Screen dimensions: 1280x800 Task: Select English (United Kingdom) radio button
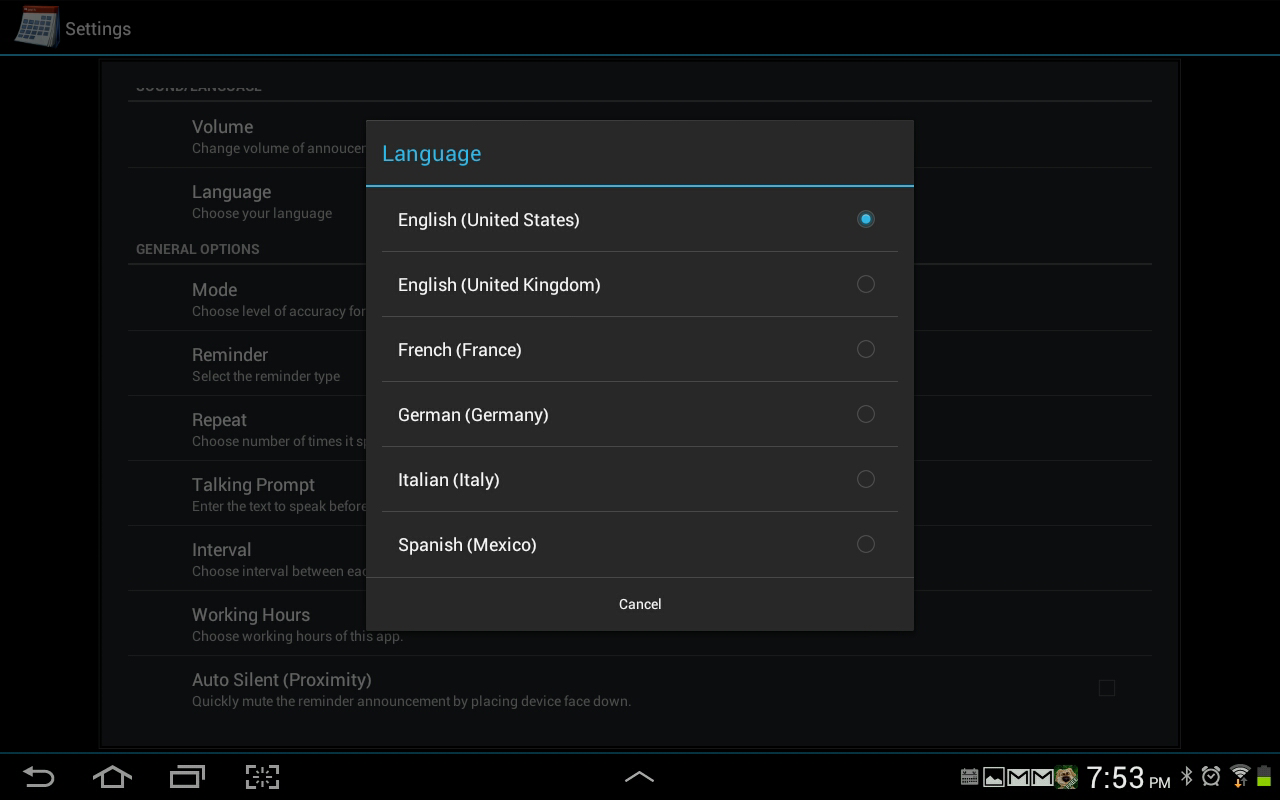(865, 284)
